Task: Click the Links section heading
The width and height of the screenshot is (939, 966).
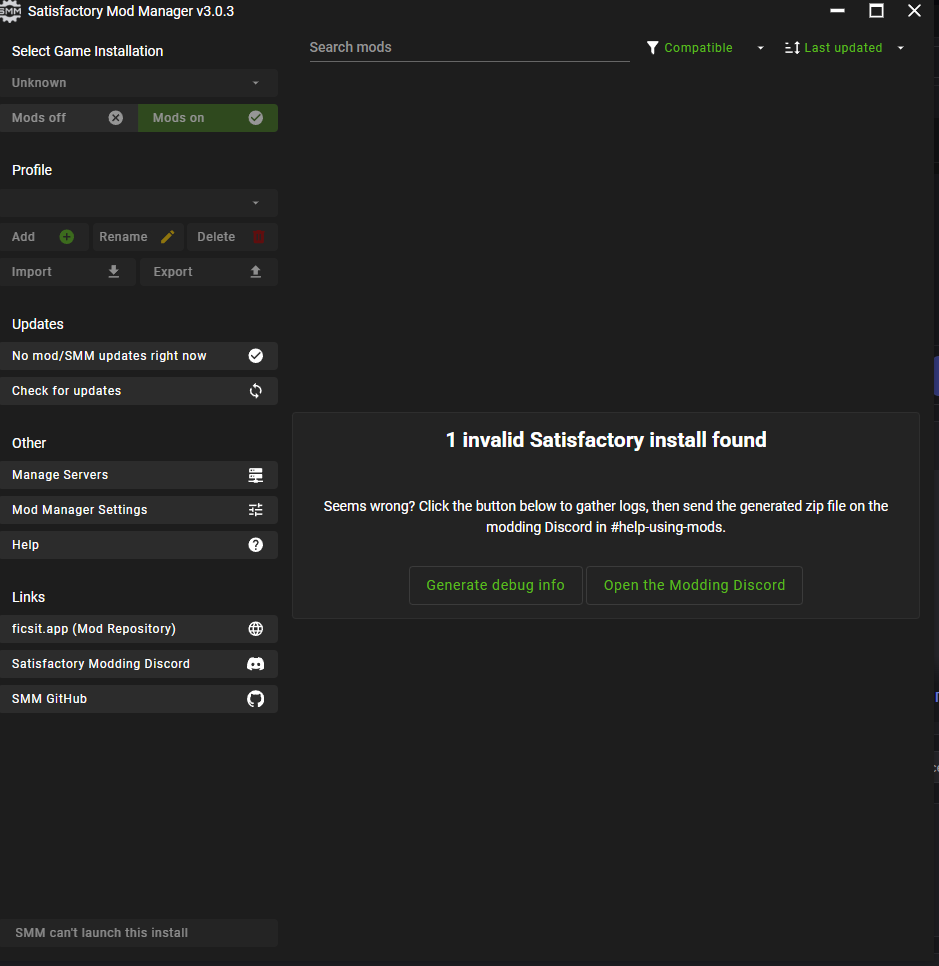Action: point(28,597)
